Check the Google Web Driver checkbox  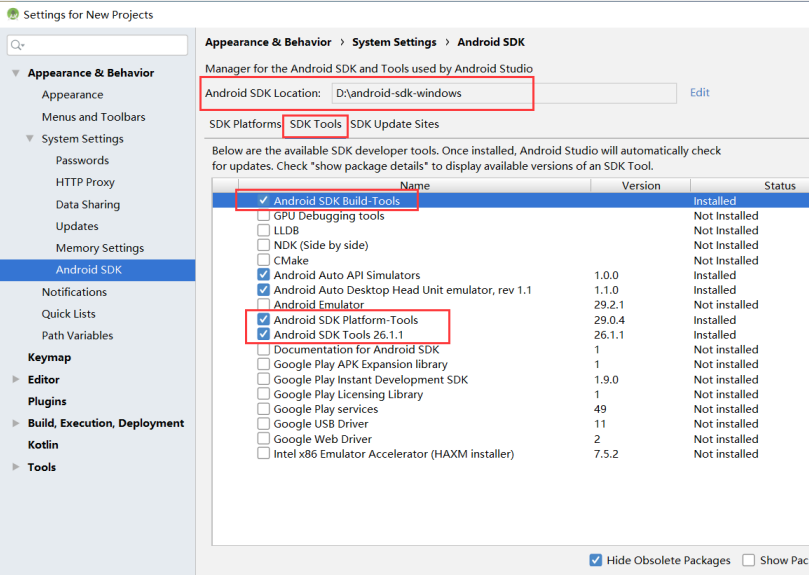tap(264, 439)
